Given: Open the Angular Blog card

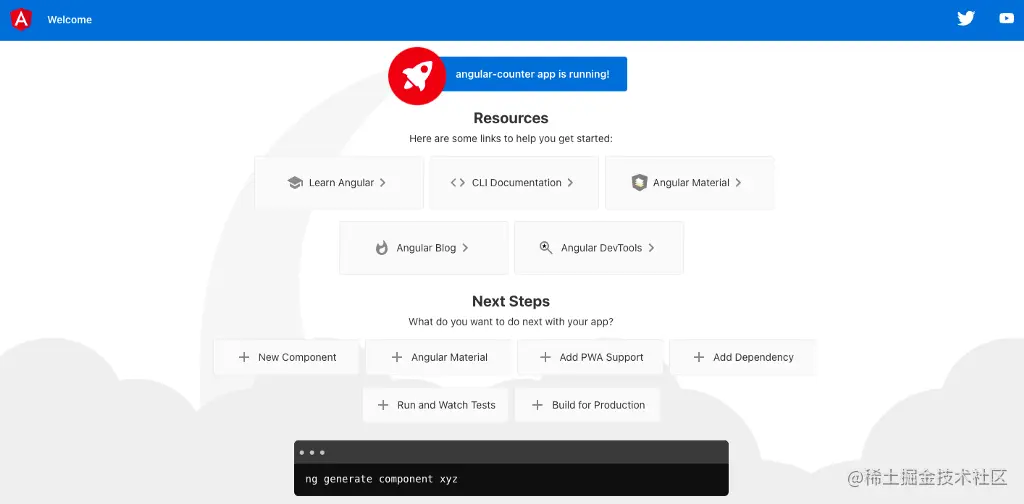Looking at the screenshot, I should click(x=424, y=248).
